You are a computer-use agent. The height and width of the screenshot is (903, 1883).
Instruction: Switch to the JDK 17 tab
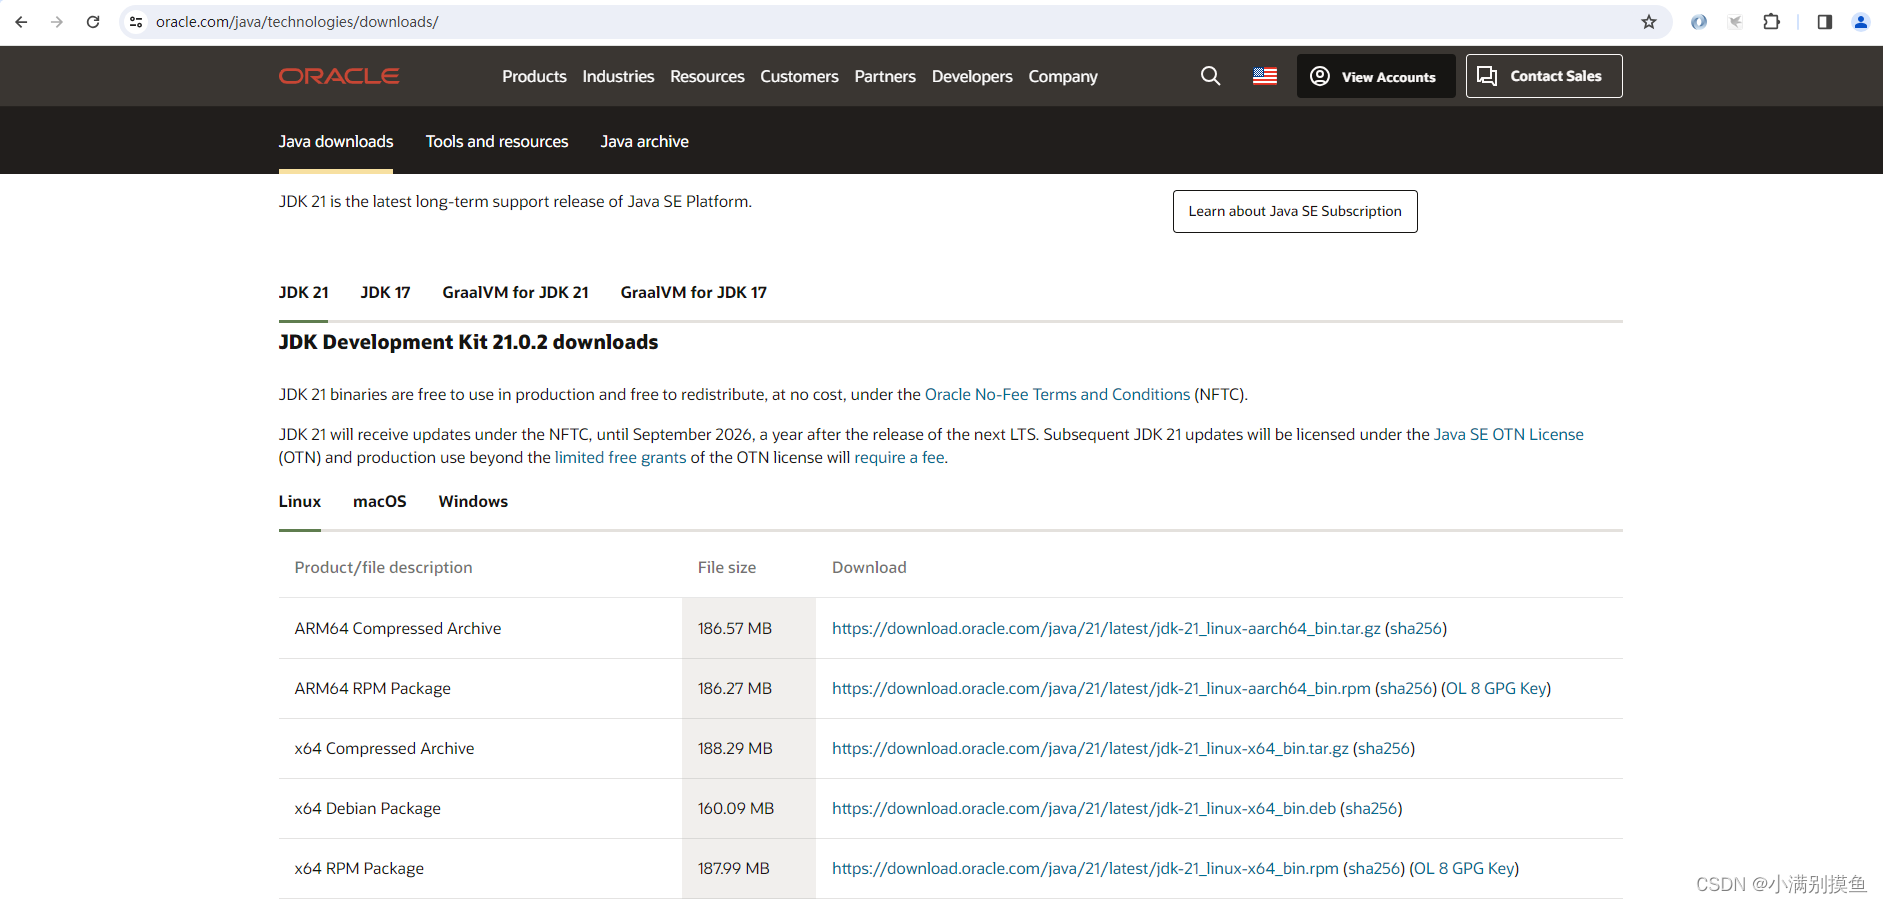[385, 292]
